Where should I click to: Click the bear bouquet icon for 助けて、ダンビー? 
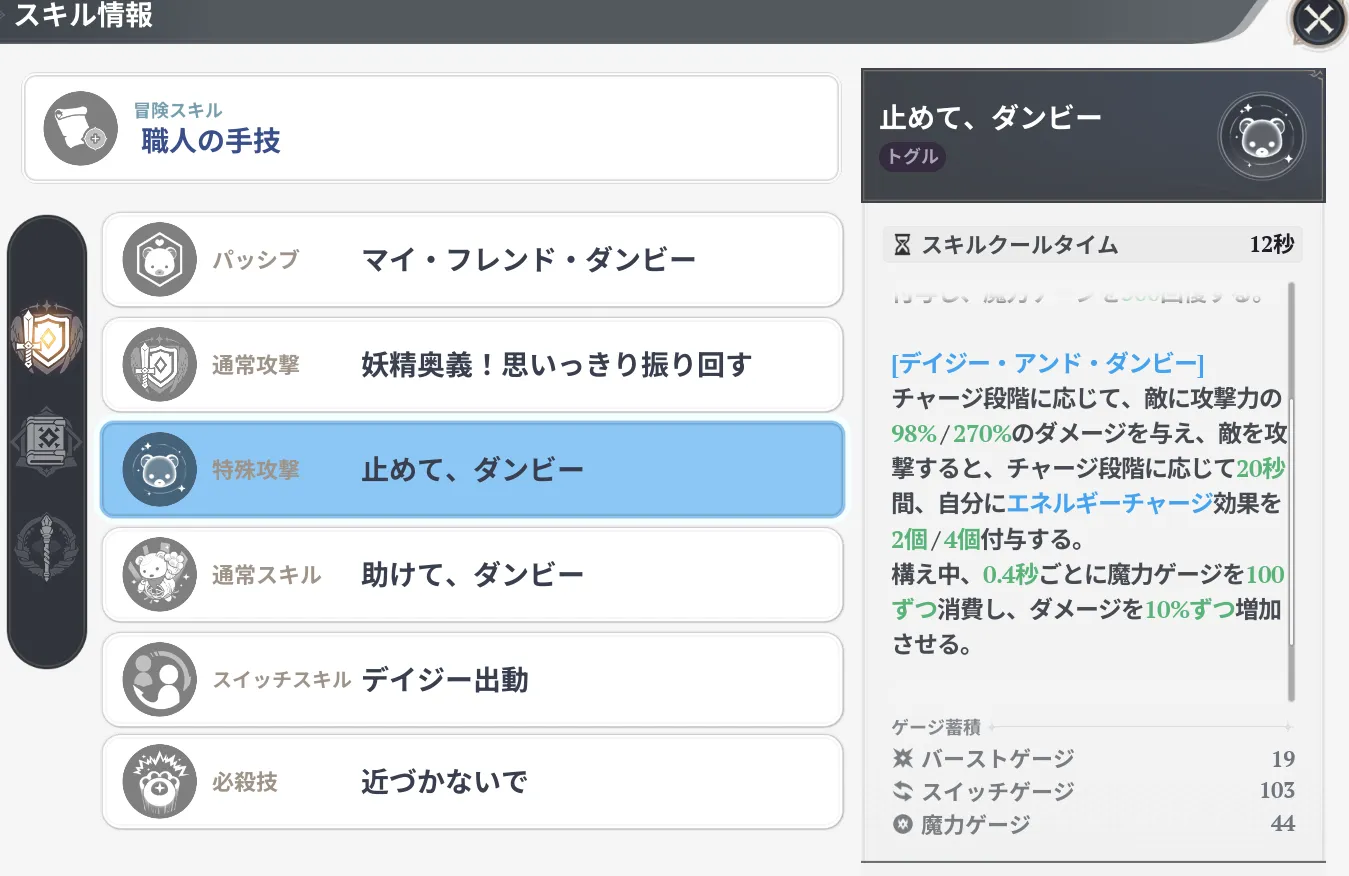tap(159, 575)
